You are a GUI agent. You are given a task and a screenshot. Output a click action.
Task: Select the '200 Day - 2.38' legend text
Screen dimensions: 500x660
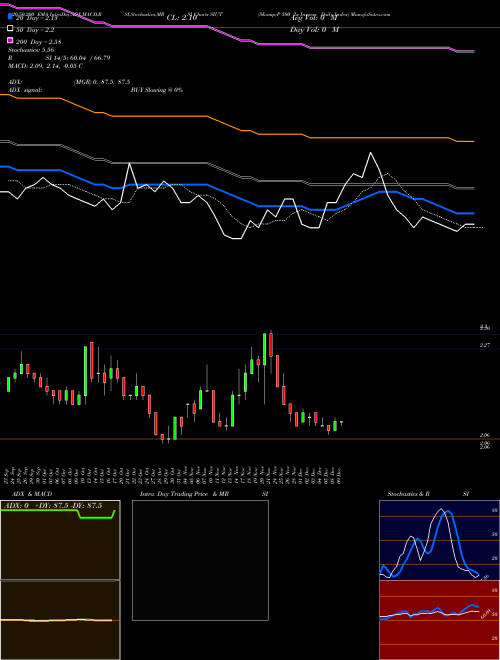(38, 42)
